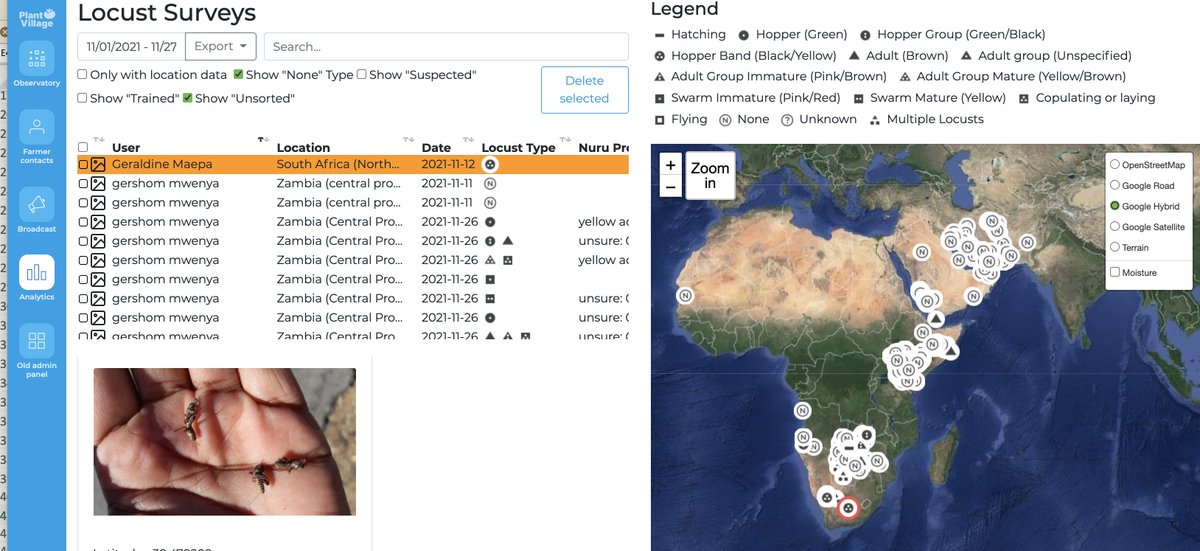Sort table by User column
This screenshot has width=1200, height=551.
(x=126, y=147)
